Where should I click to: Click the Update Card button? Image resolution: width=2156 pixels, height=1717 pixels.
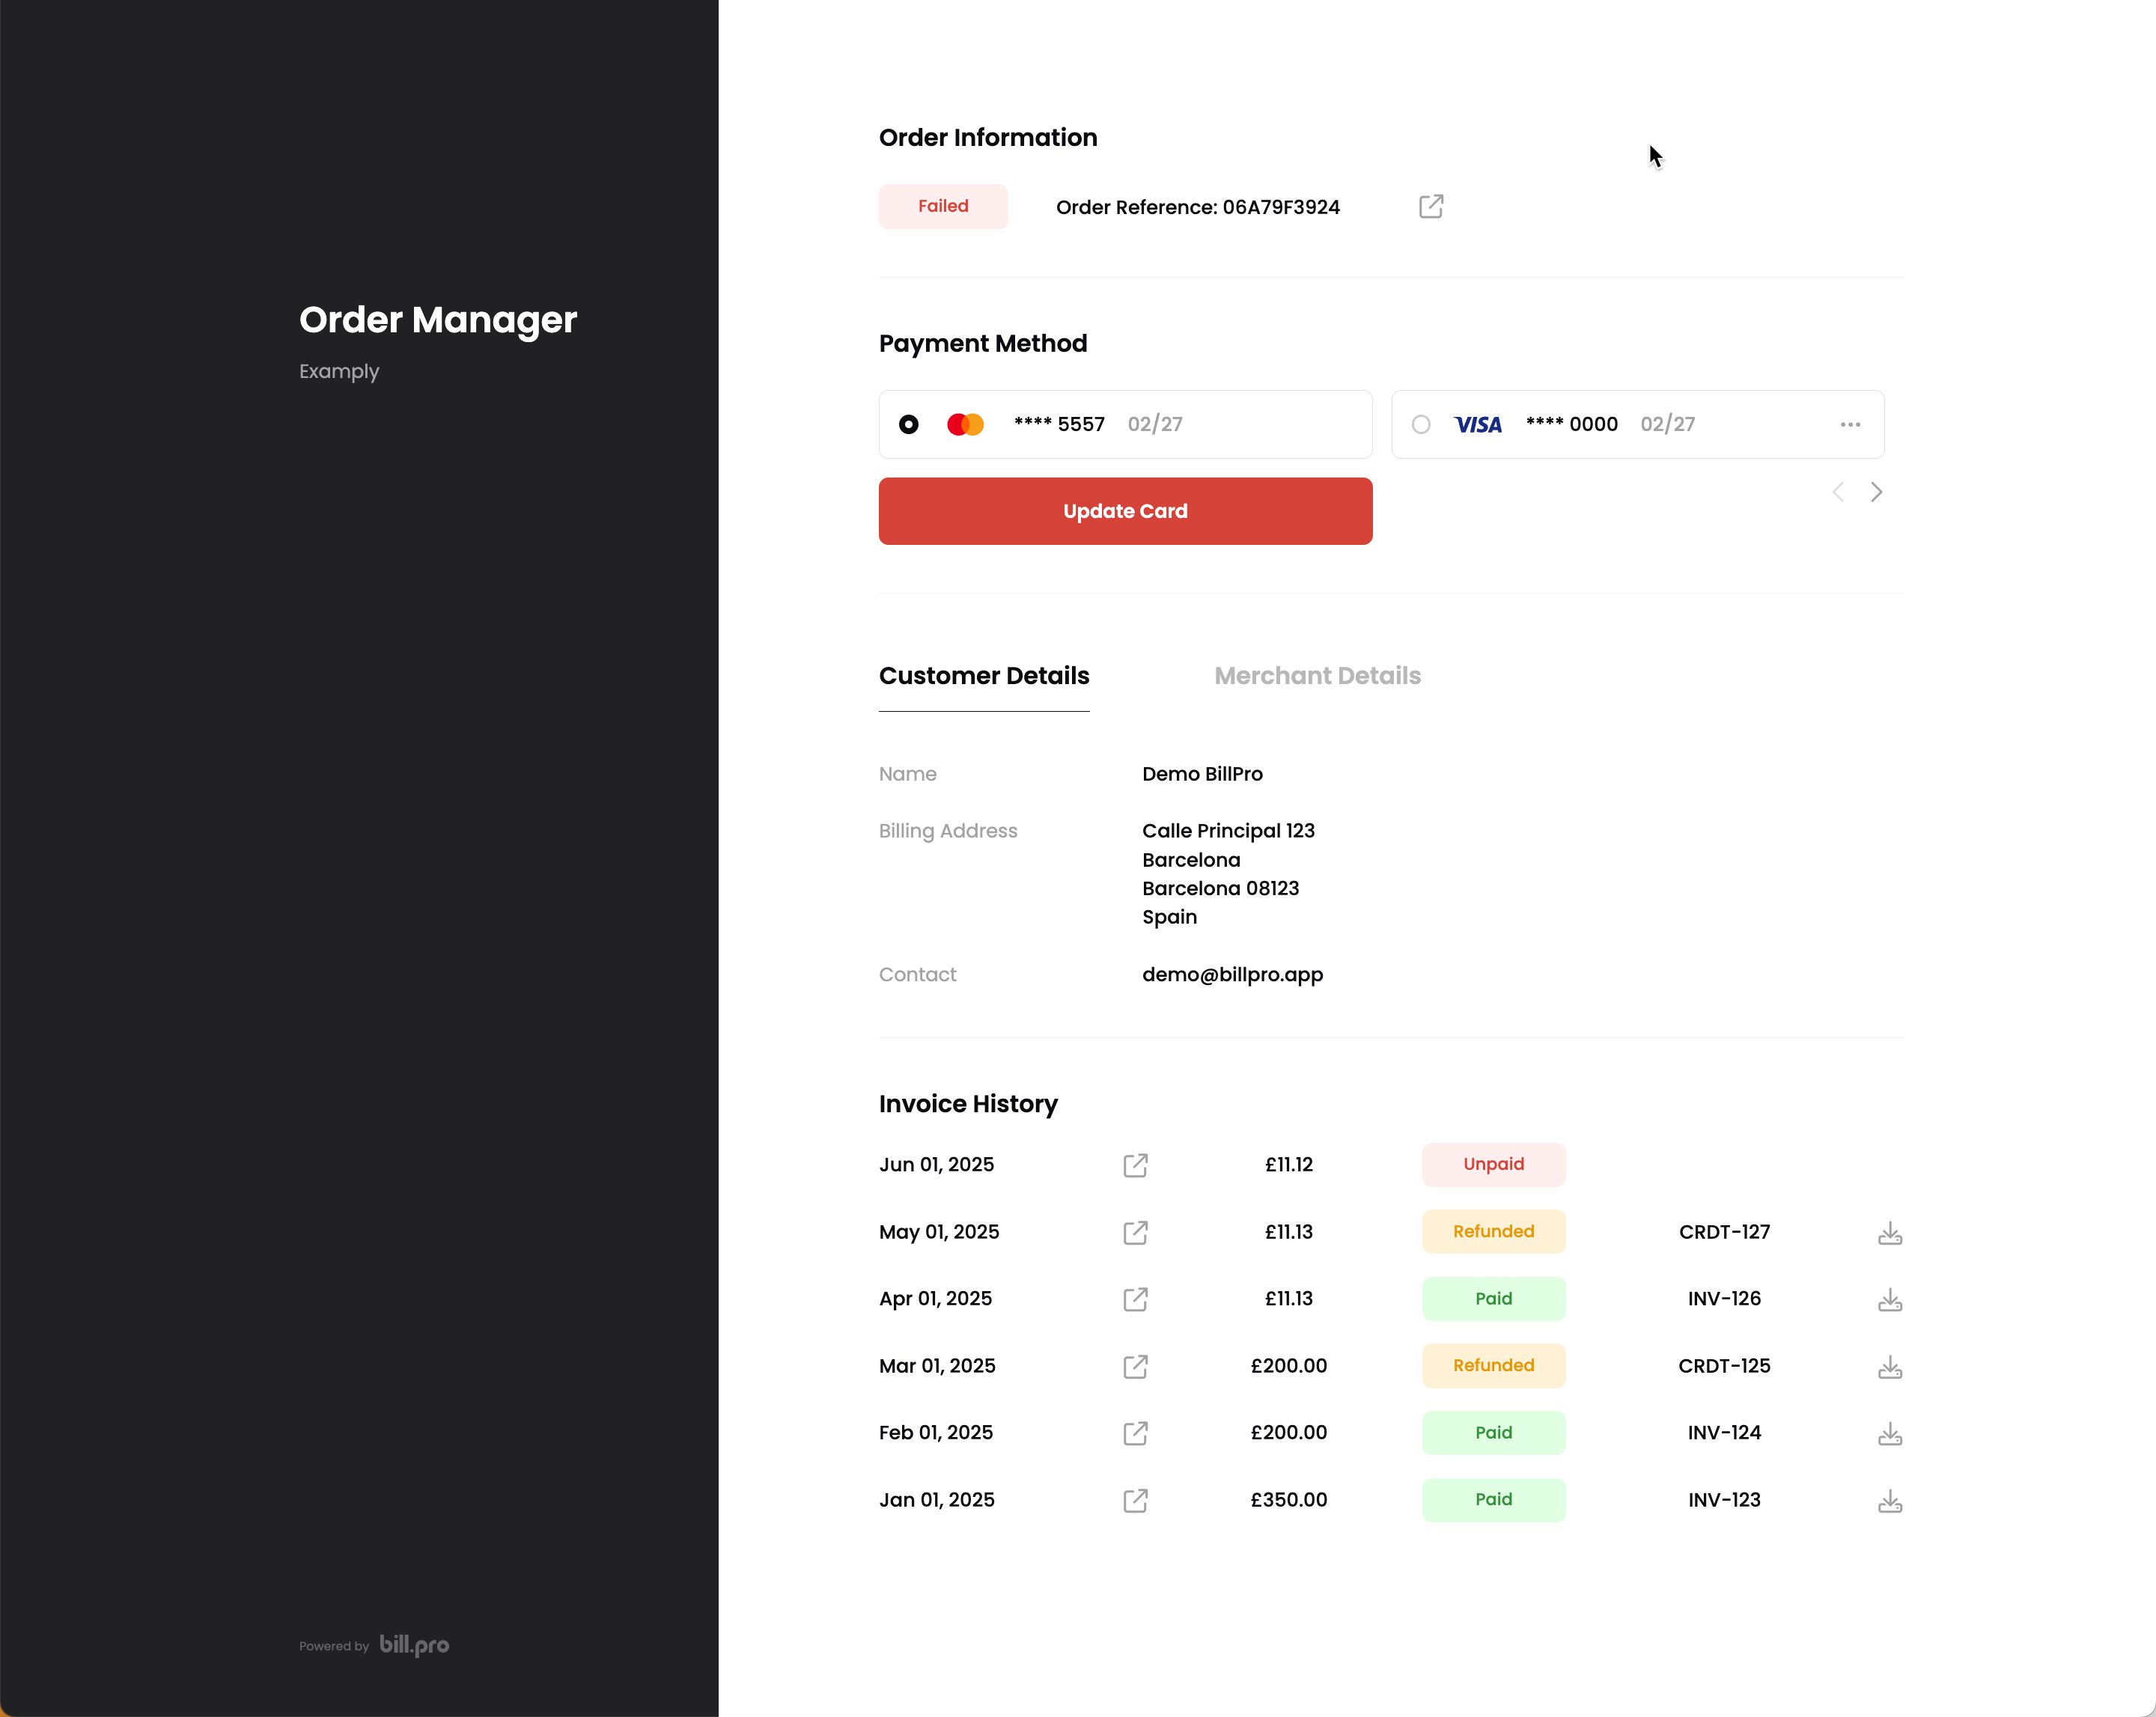(x=1125, y=511)
